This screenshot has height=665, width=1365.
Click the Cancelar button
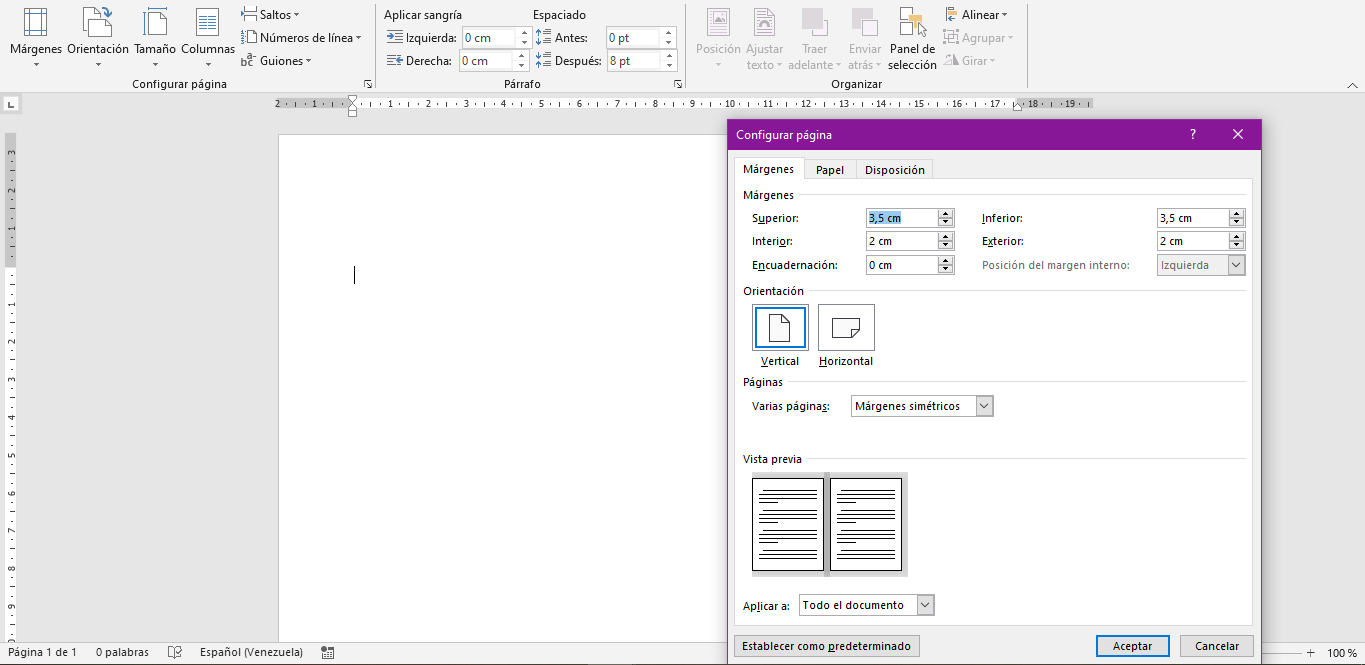pos(1217,646)
